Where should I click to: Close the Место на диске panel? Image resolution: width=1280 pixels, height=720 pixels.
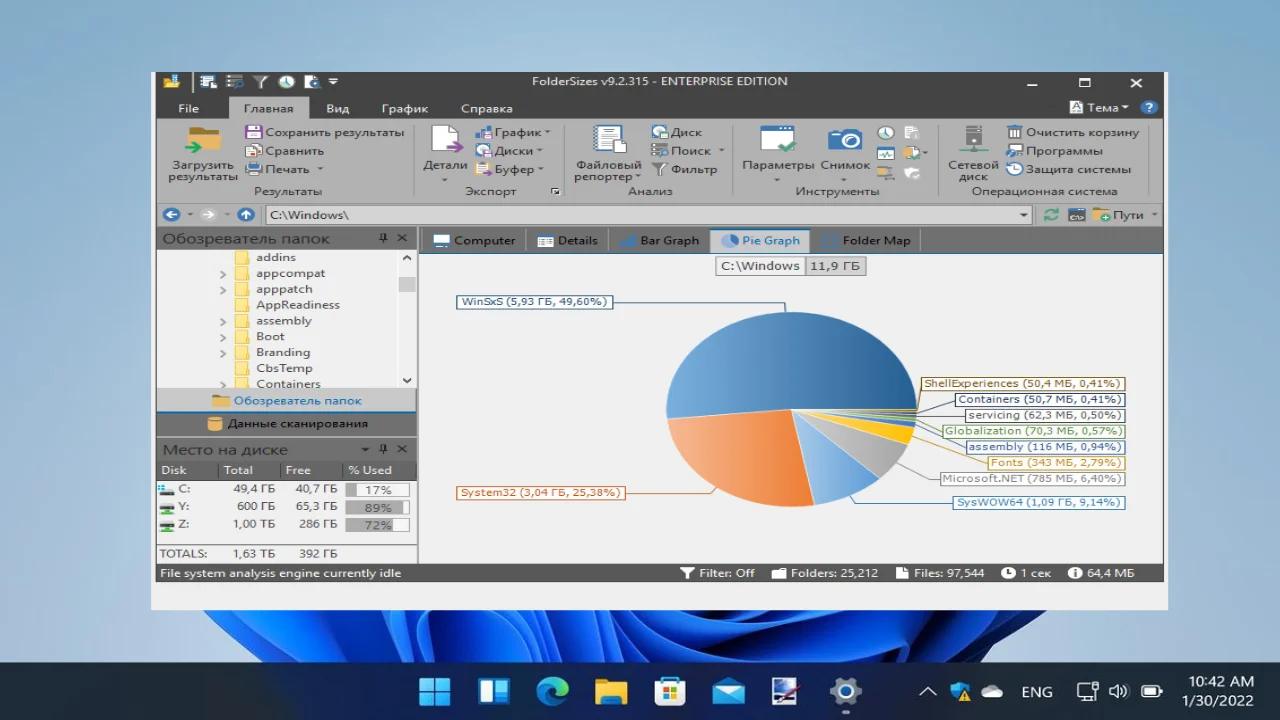click(402, 450)
